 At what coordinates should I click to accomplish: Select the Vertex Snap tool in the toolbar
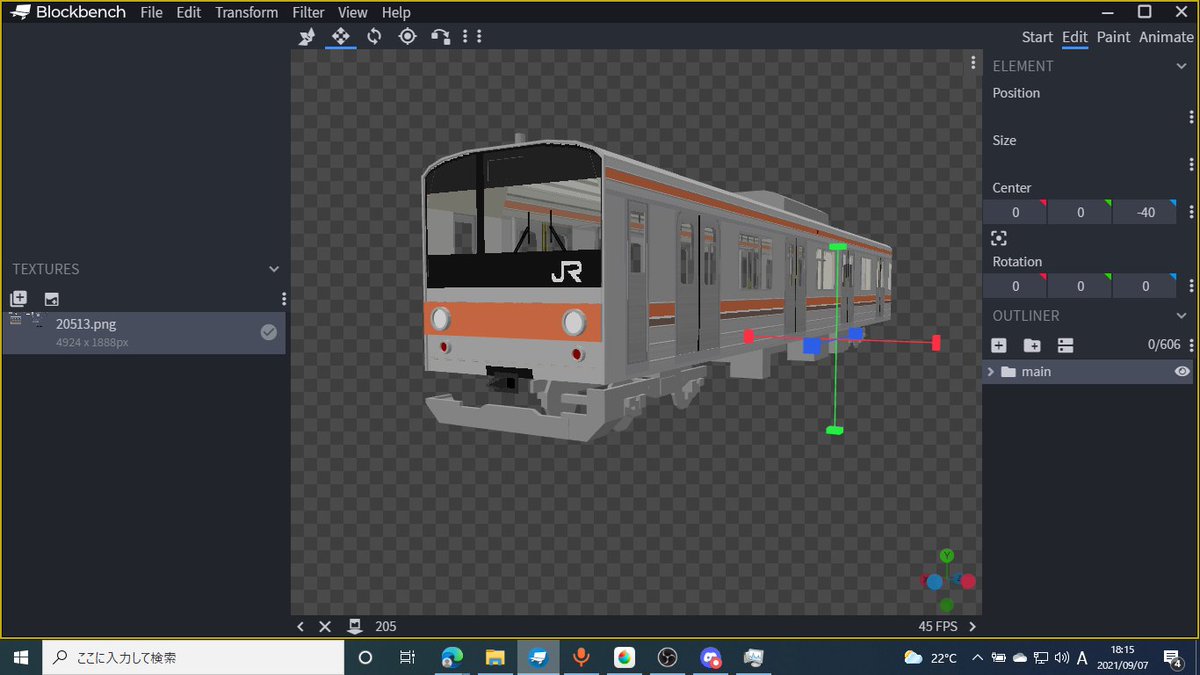[x=441, y=36]
